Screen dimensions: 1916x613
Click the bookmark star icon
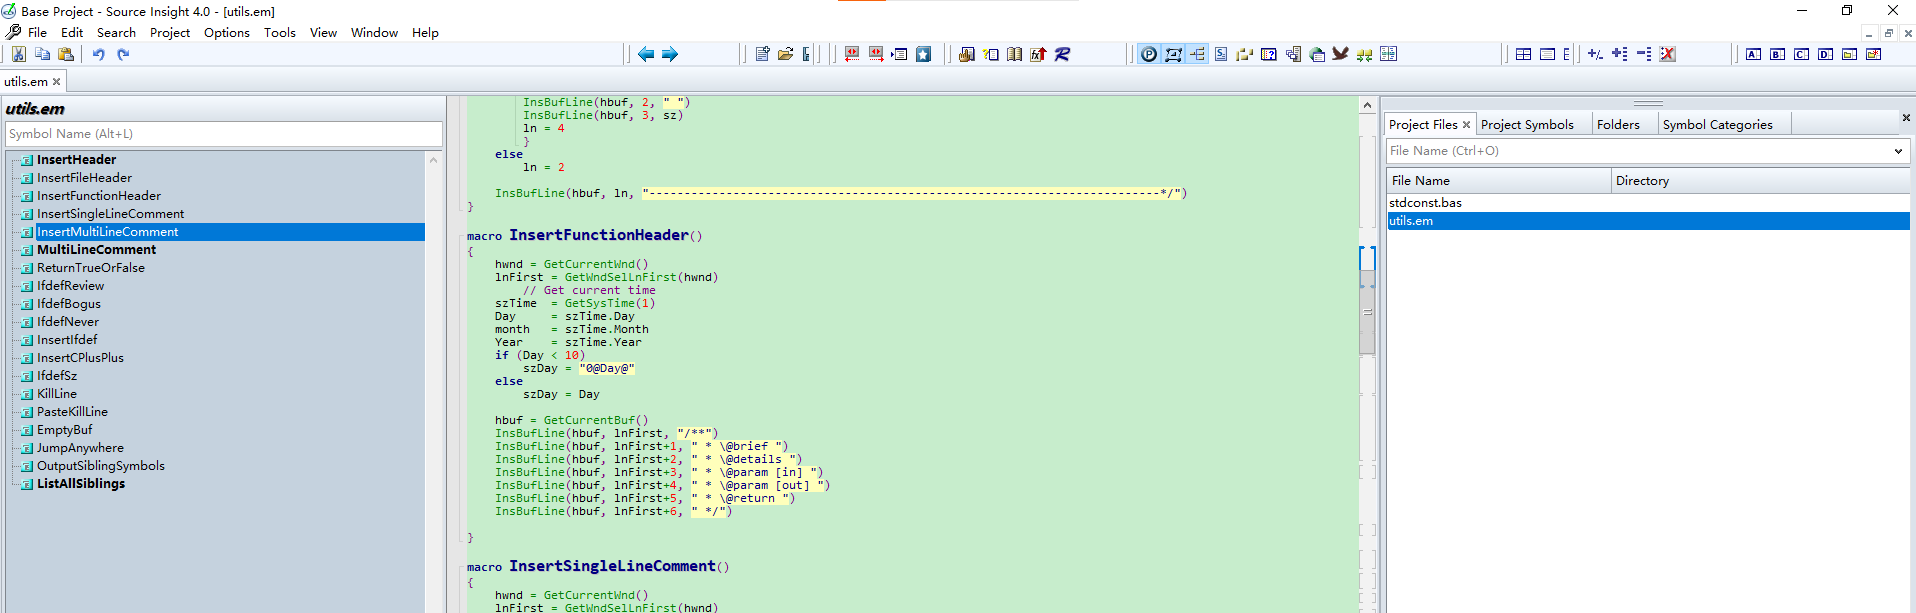pyautogui.click(x=923, y=54)
